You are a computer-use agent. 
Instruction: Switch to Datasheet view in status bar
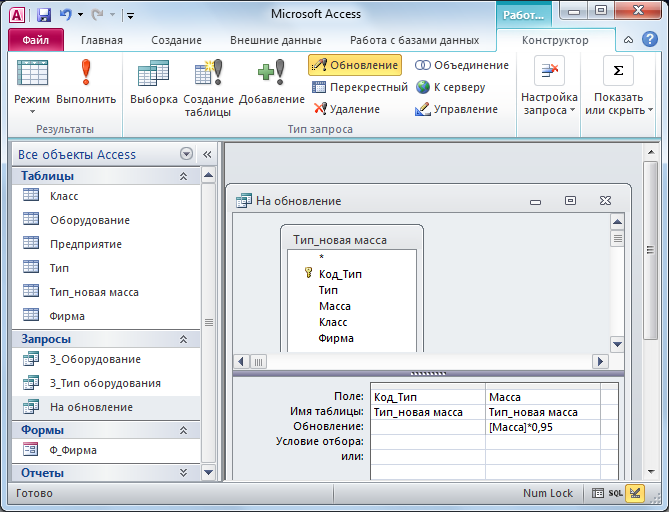tap(598, 493)
